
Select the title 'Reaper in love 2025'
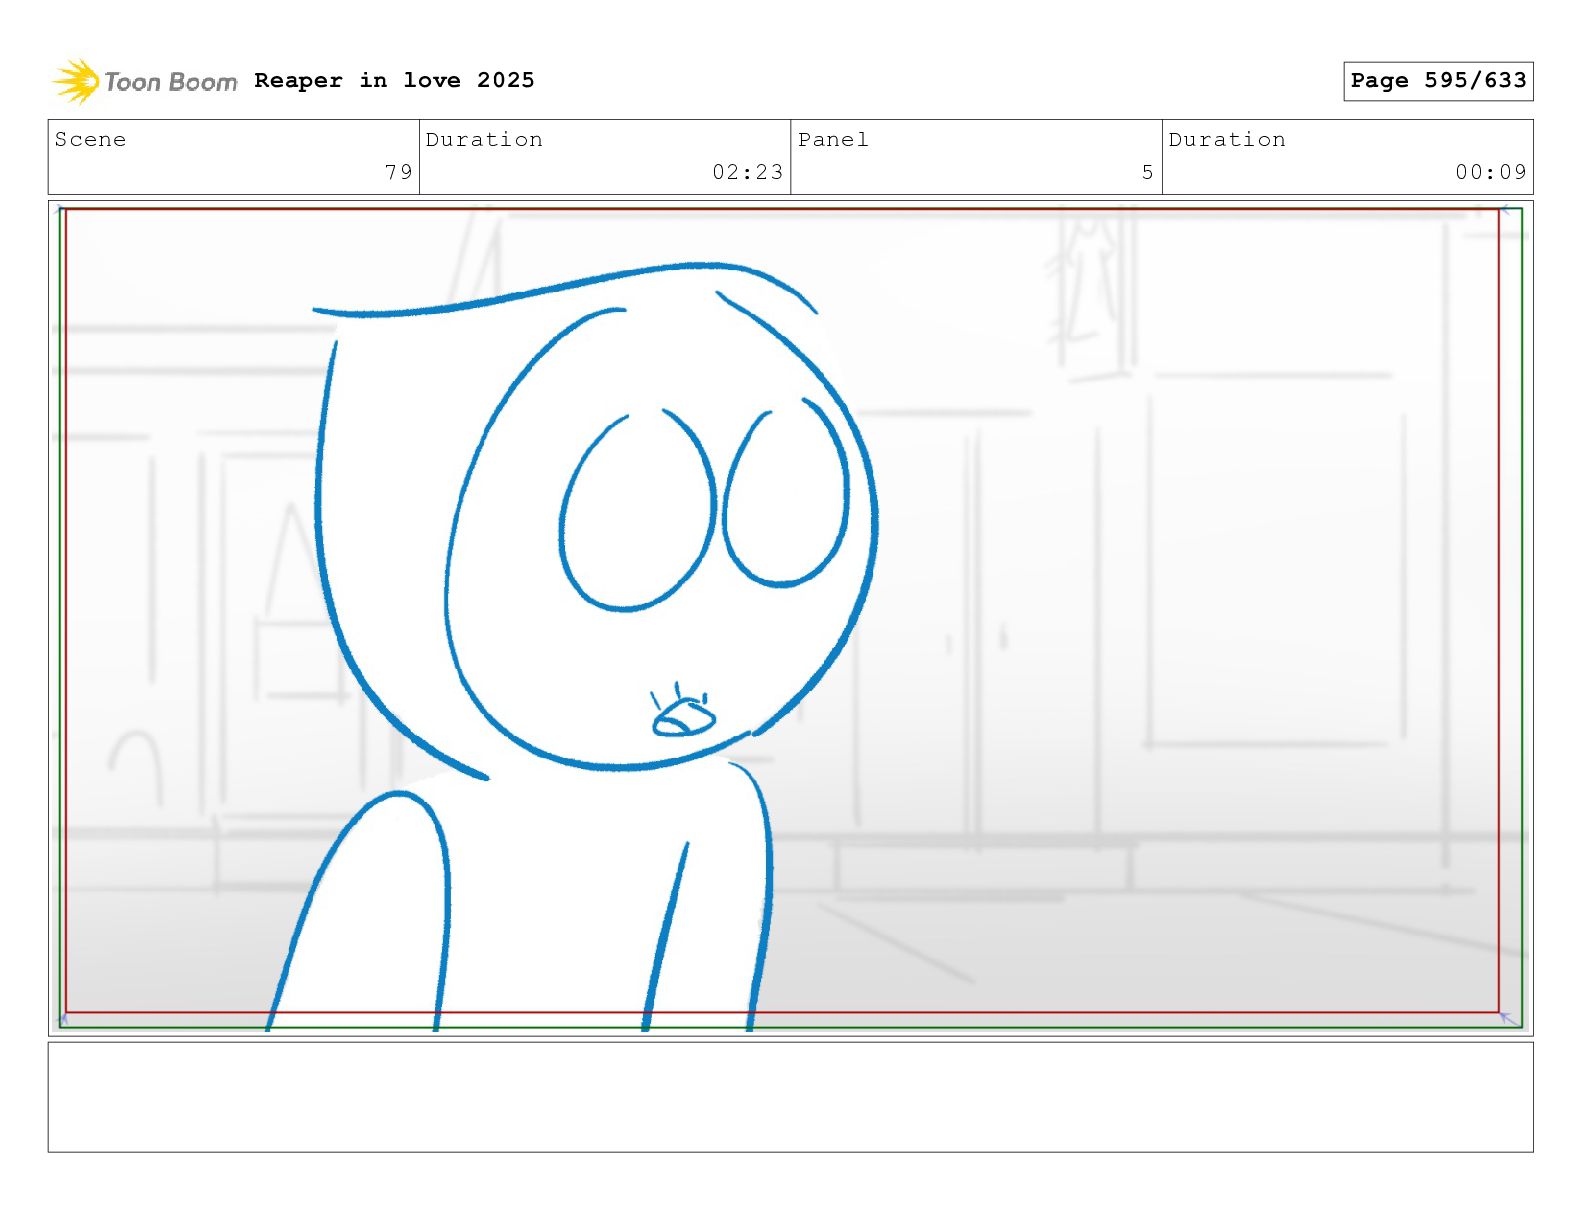(x=394, y=80)
